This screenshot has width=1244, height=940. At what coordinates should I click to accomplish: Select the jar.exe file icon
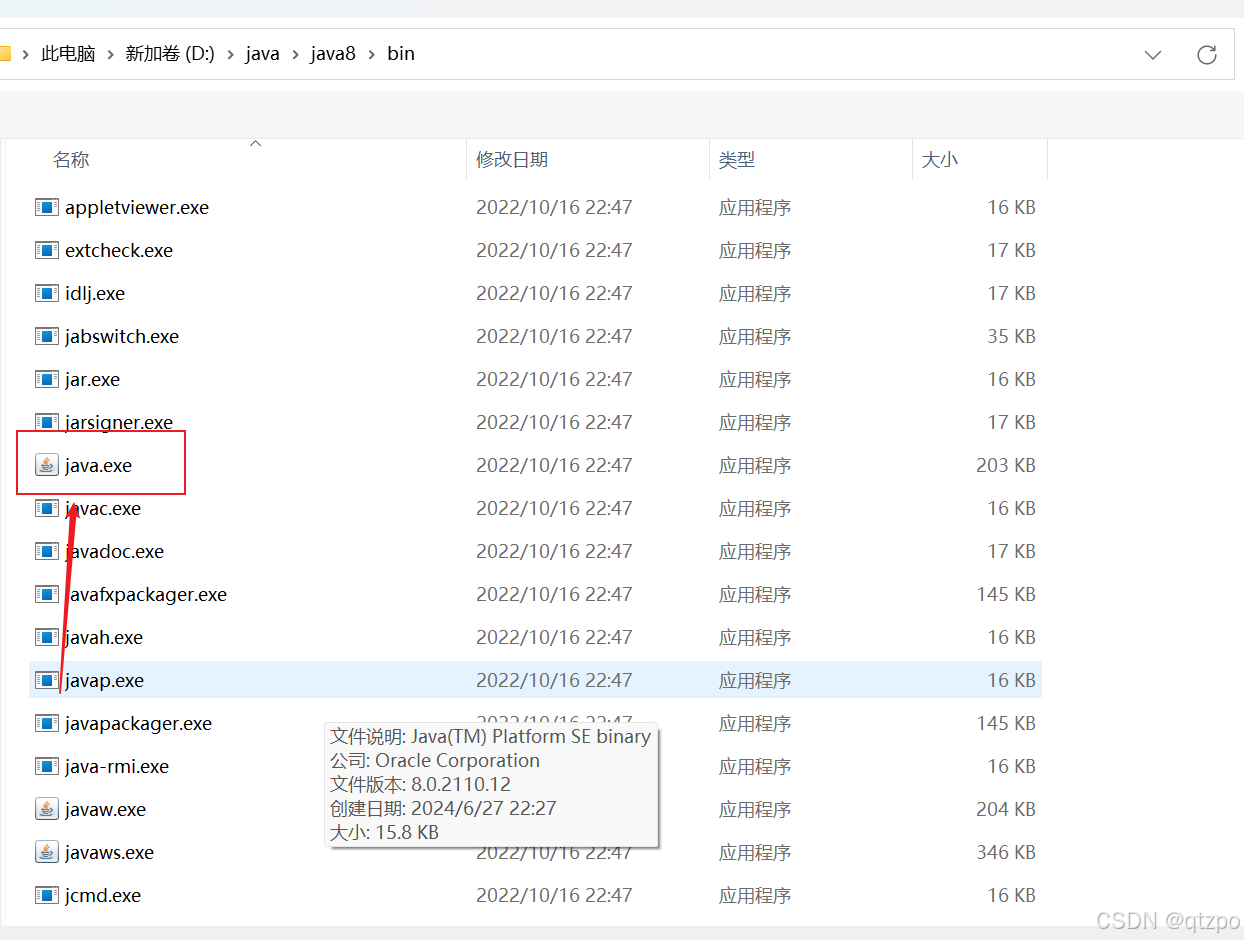pos(47,379)
